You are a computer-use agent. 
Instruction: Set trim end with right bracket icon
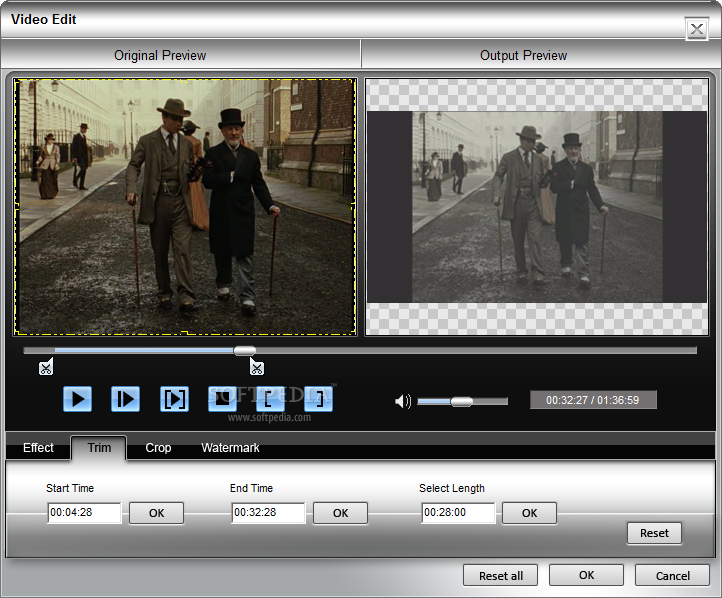tap(318, 399)
